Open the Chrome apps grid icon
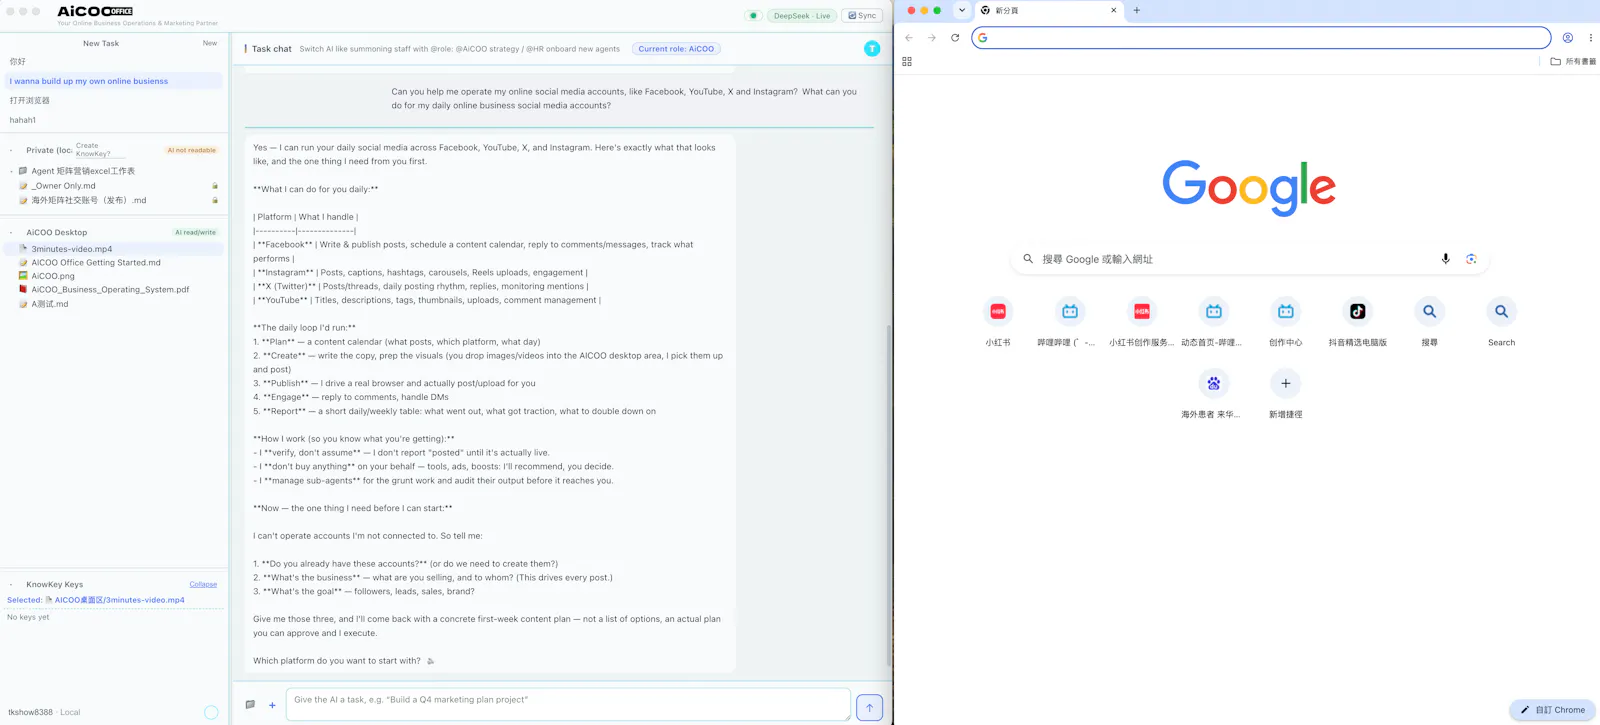This screenshot has width=1600, height=725. click(x=907, y=61)
